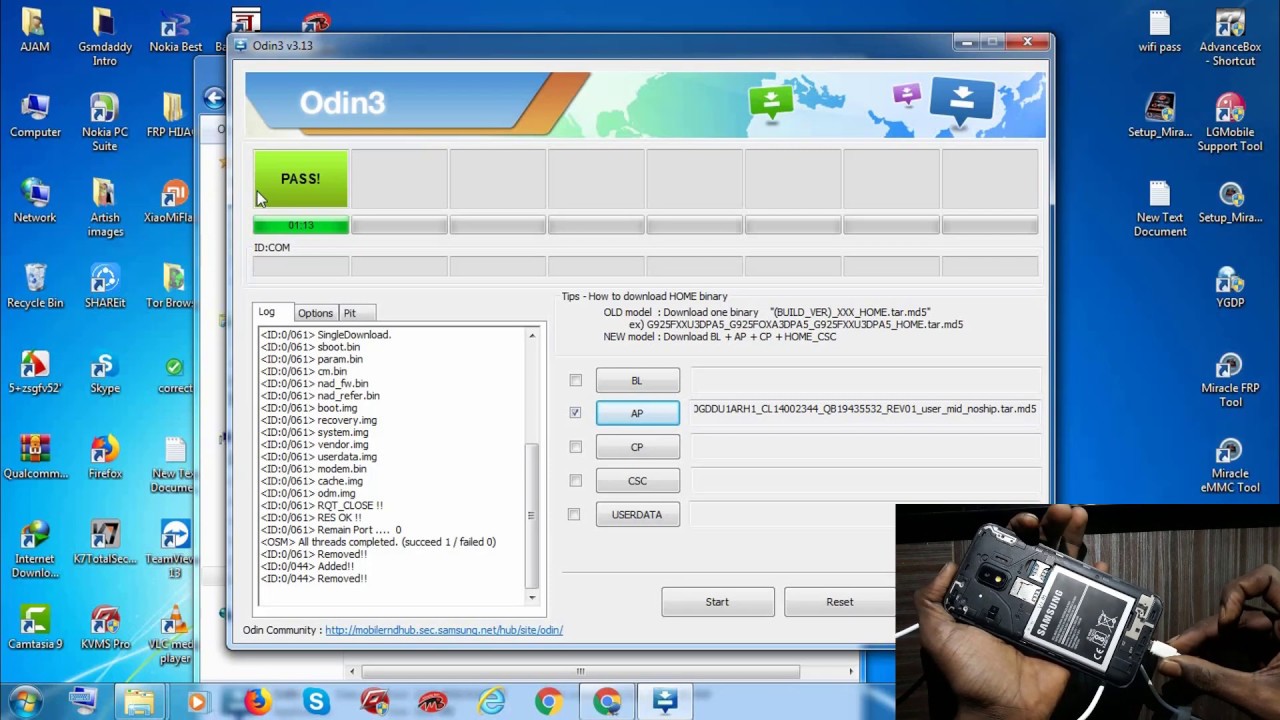Click the 'RES OK !!' log line
Image resolution: width=1280 pixels, height=720 pixels.
tap(311, 518)
